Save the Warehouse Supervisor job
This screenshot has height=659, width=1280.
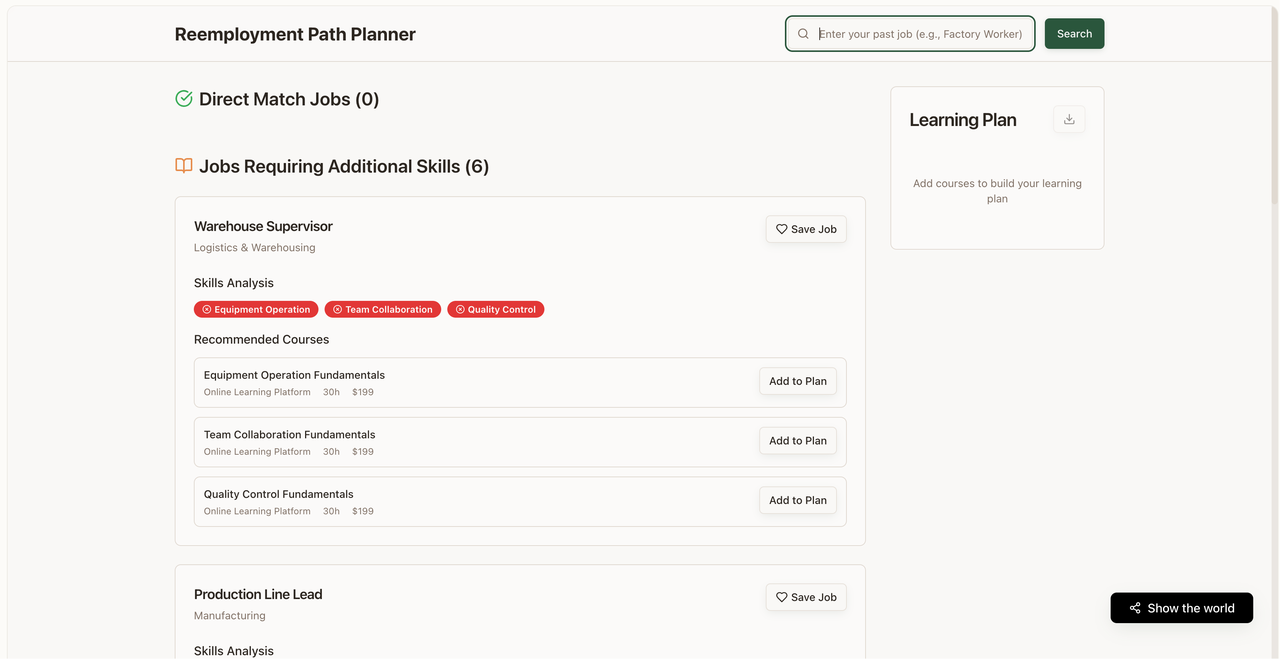(806, 229)
